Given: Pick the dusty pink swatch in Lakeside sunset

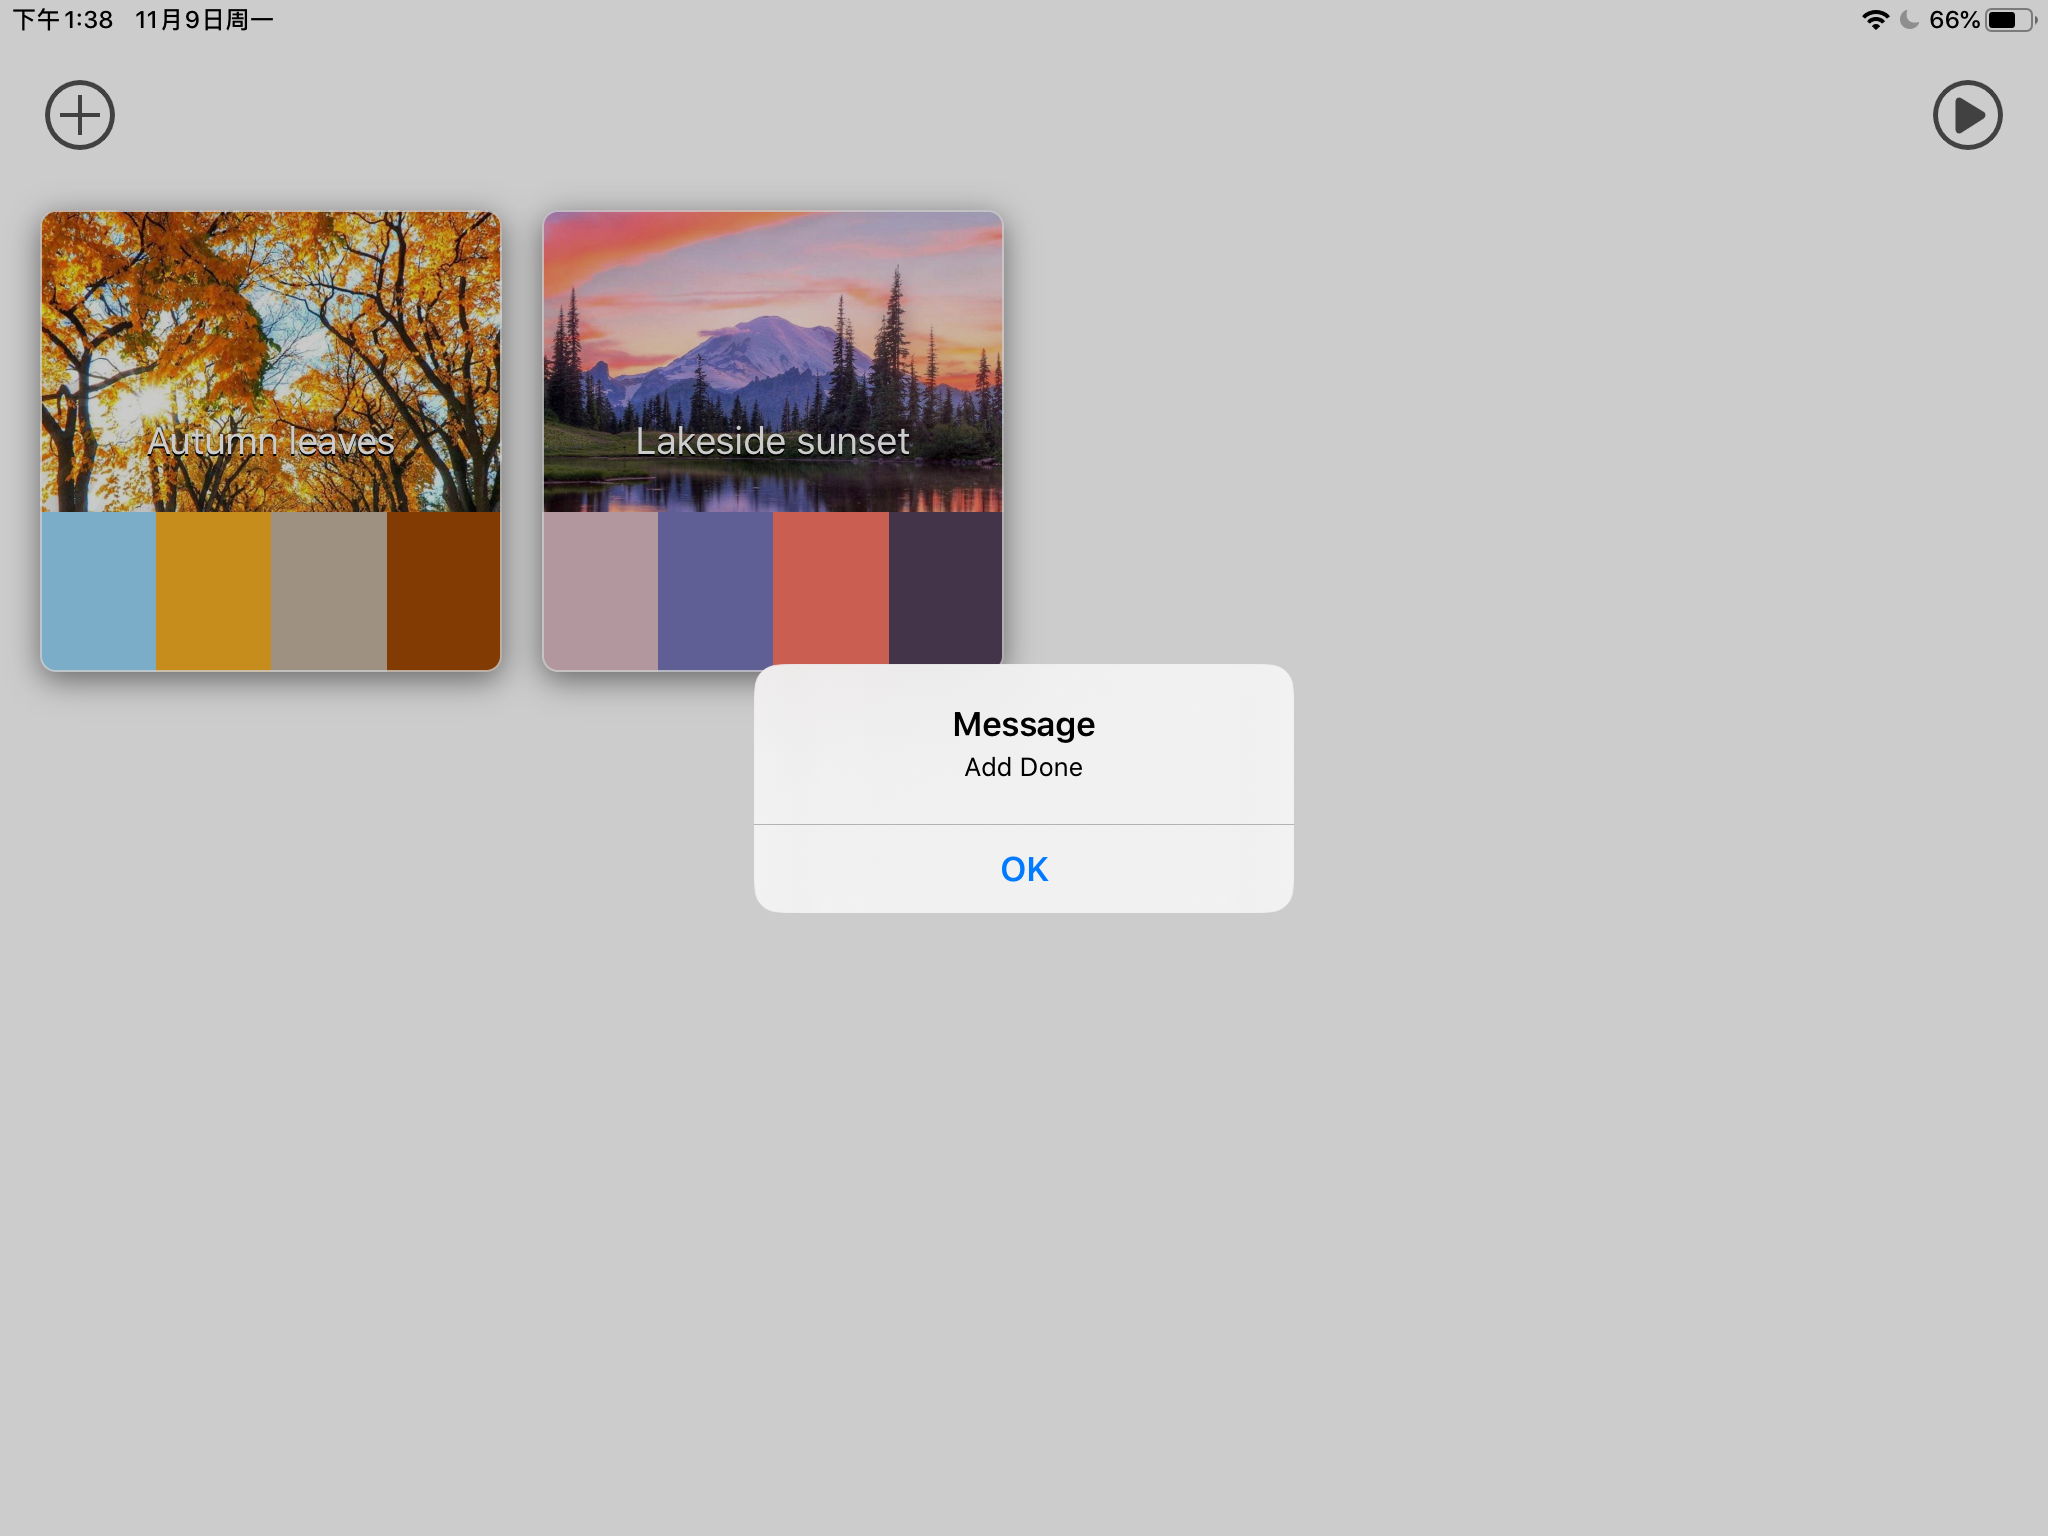Looking at the screenshot, I should click(600, 590).
